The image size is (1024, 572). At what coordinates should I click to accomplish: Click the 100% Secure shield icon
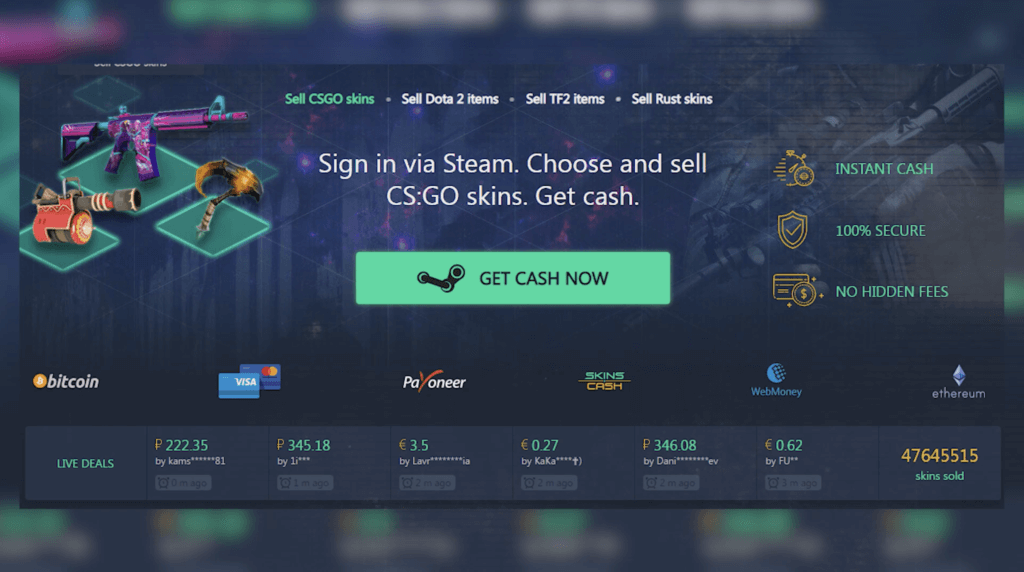pyautogui.click(x=792, y=230)
